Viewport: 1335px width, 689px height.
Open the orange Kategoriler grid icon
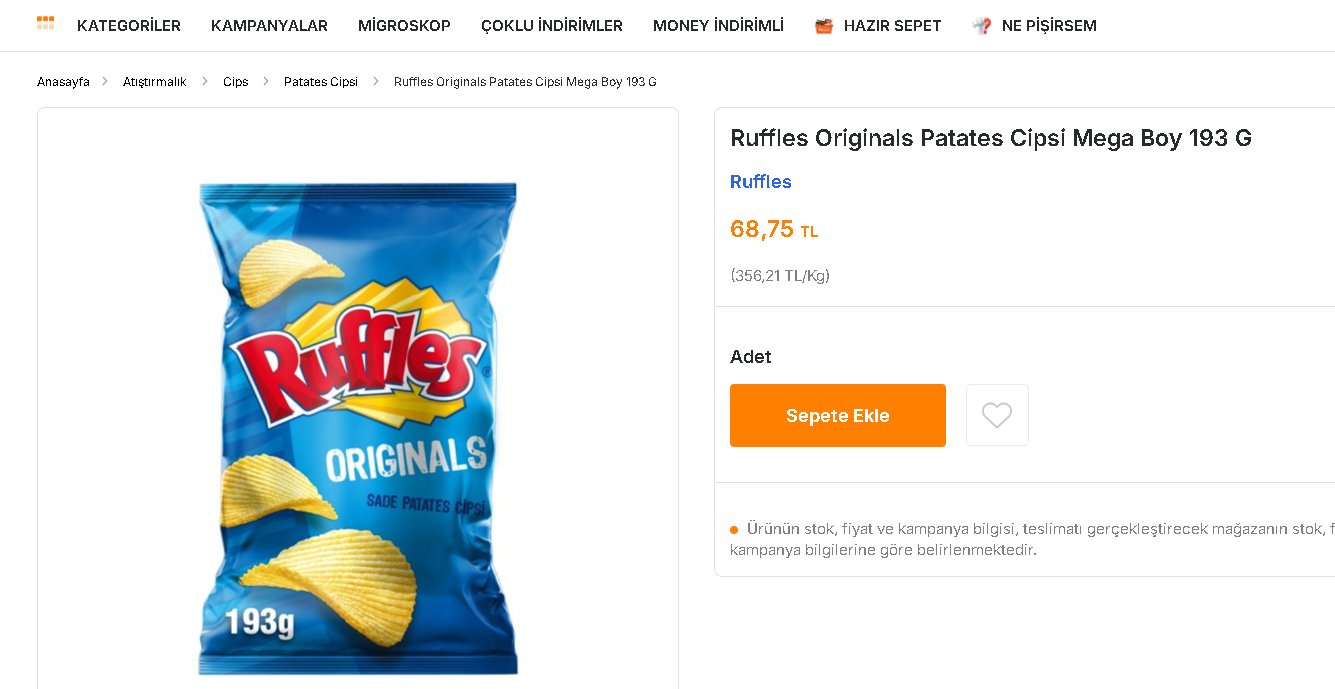coord(45,23)
